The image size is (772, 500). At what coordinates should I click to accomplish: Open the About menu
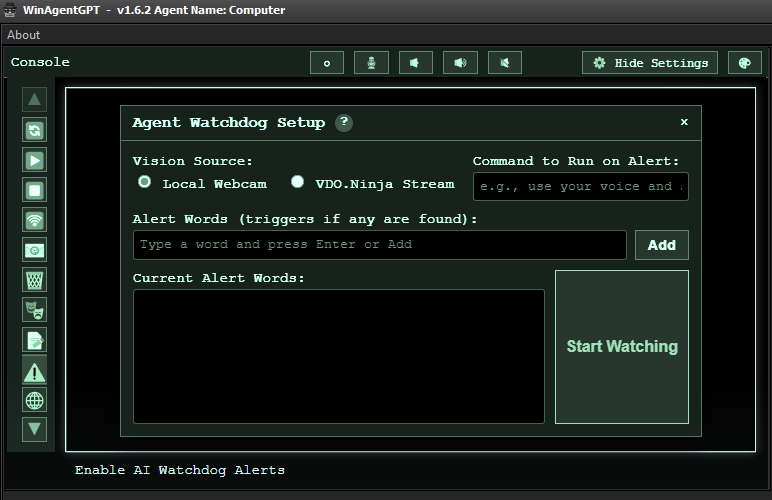pos(23,35)
